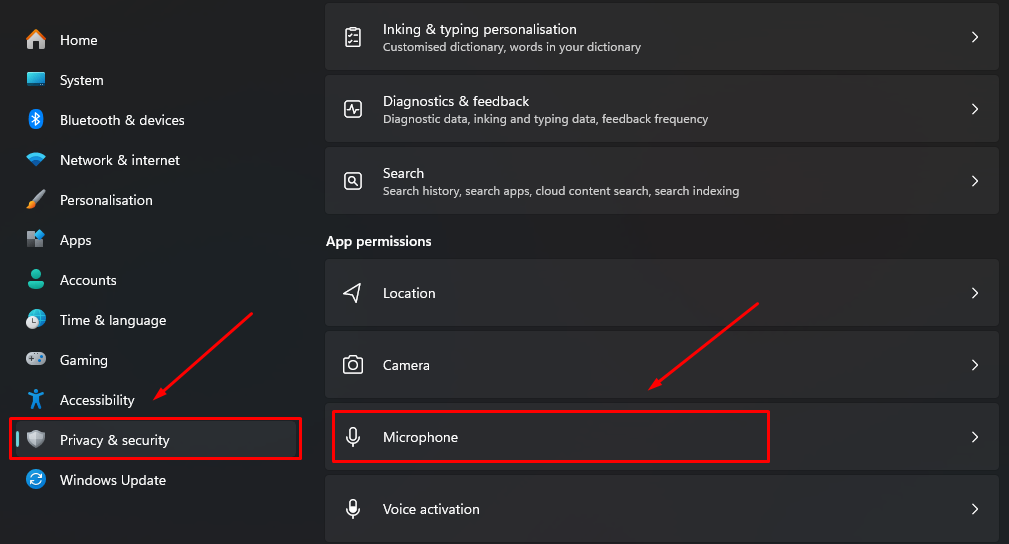Open Inking & typing personalisation title
The width and height of the screenshot is (1009, 544).
pos(479,30)
